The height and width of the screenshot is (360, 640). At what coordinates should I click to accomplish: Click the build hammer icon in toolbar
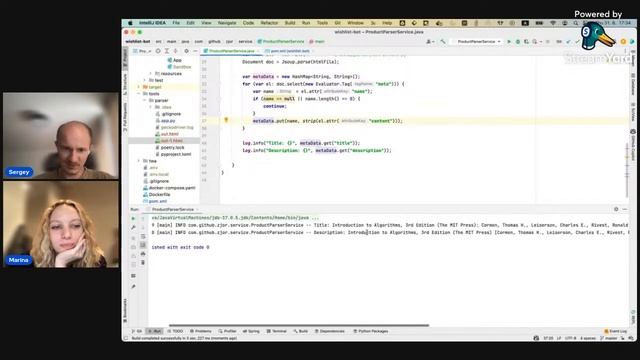click(x=443, y=42)
